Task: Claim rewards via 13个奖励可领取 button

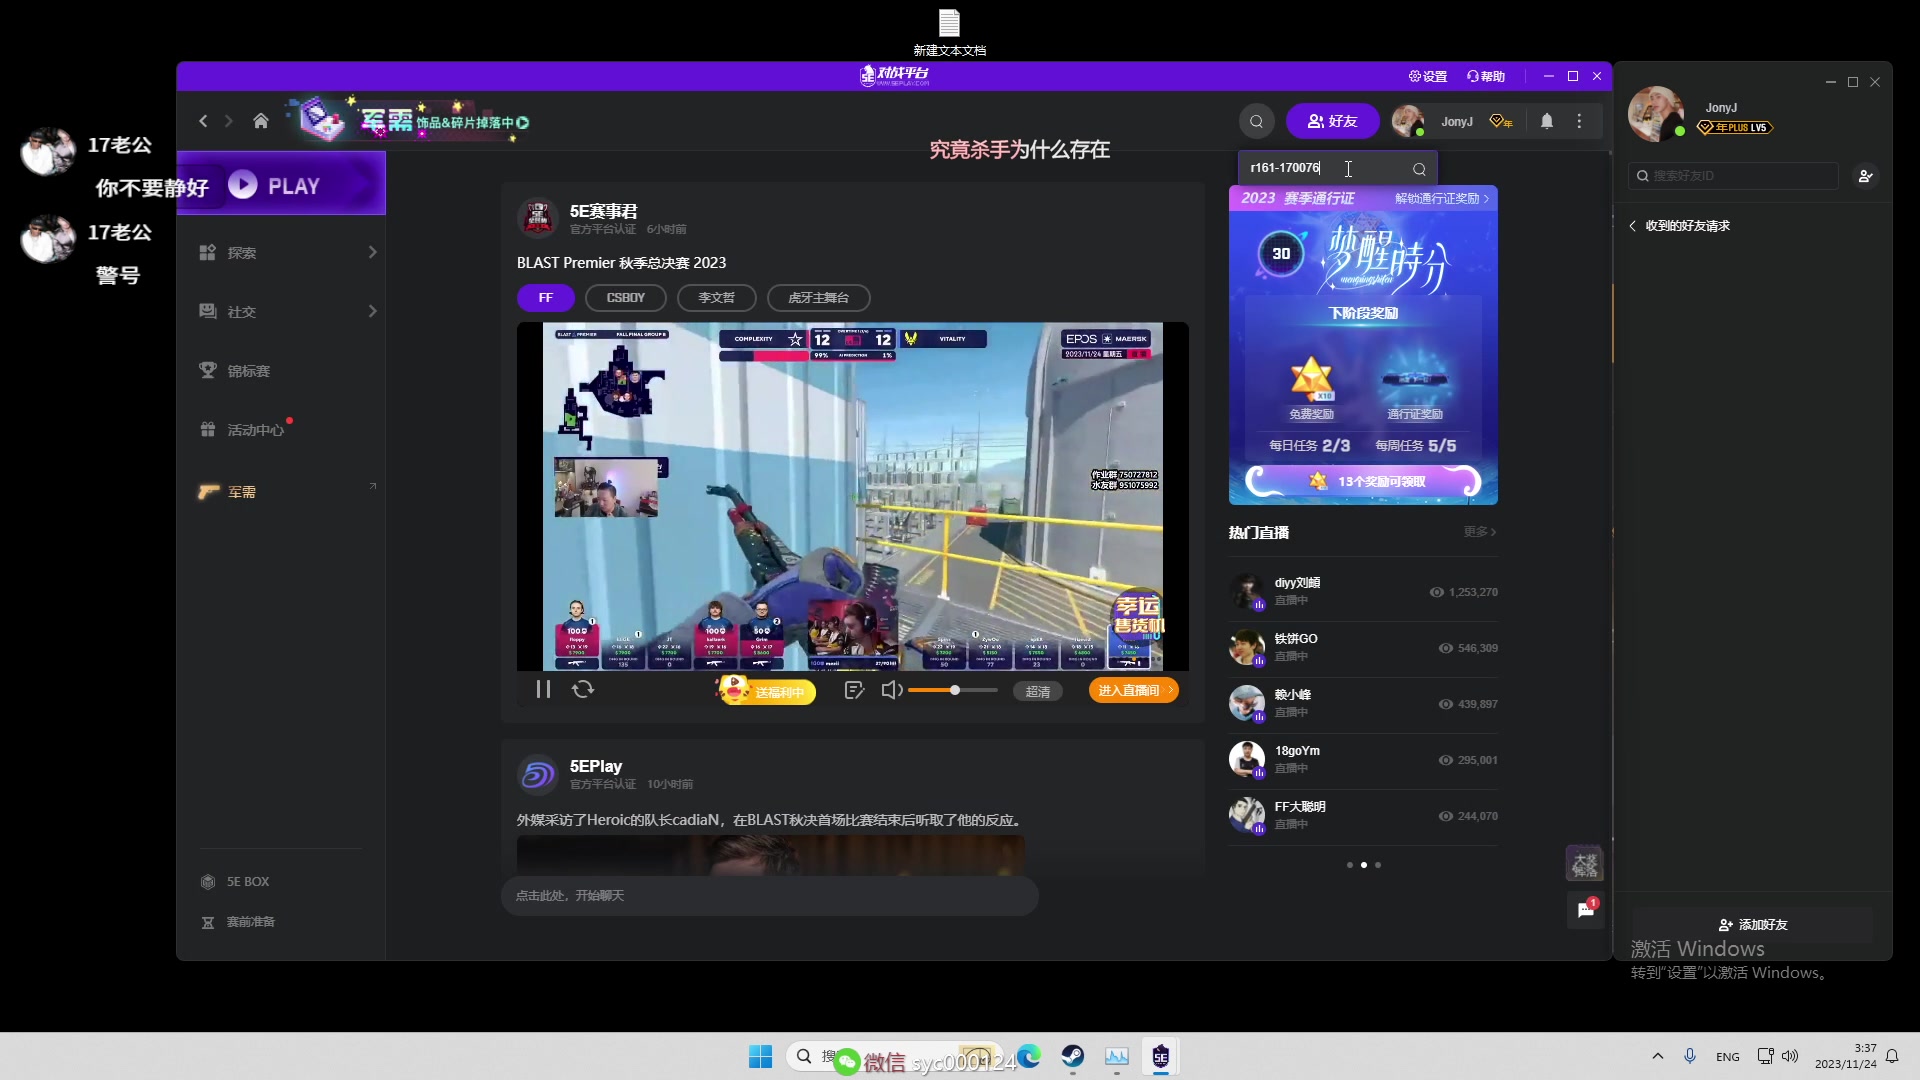Action: tap(1363, 481)
